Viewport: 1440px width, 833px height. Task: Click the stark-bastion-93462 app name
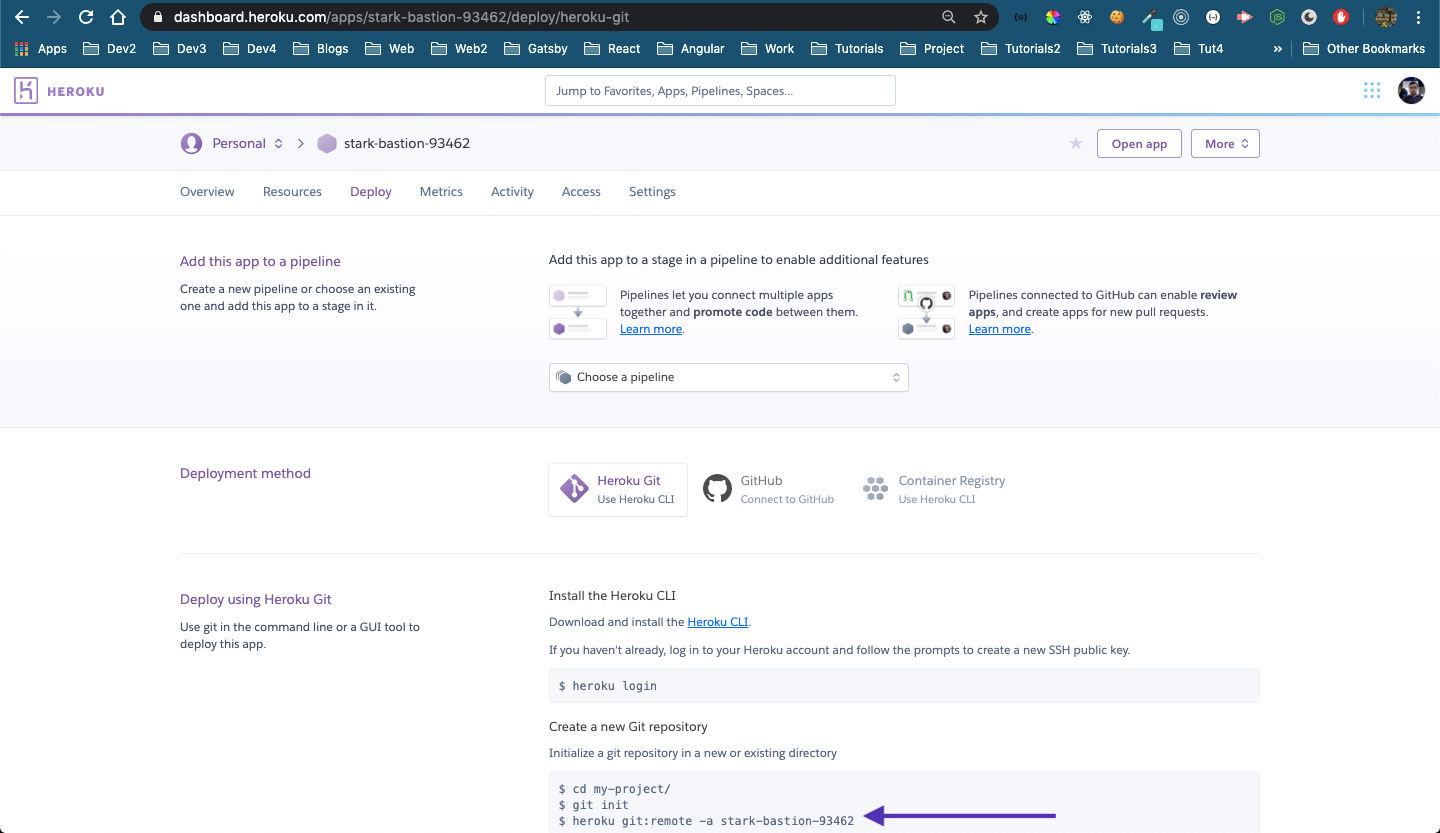coord(407,144)
